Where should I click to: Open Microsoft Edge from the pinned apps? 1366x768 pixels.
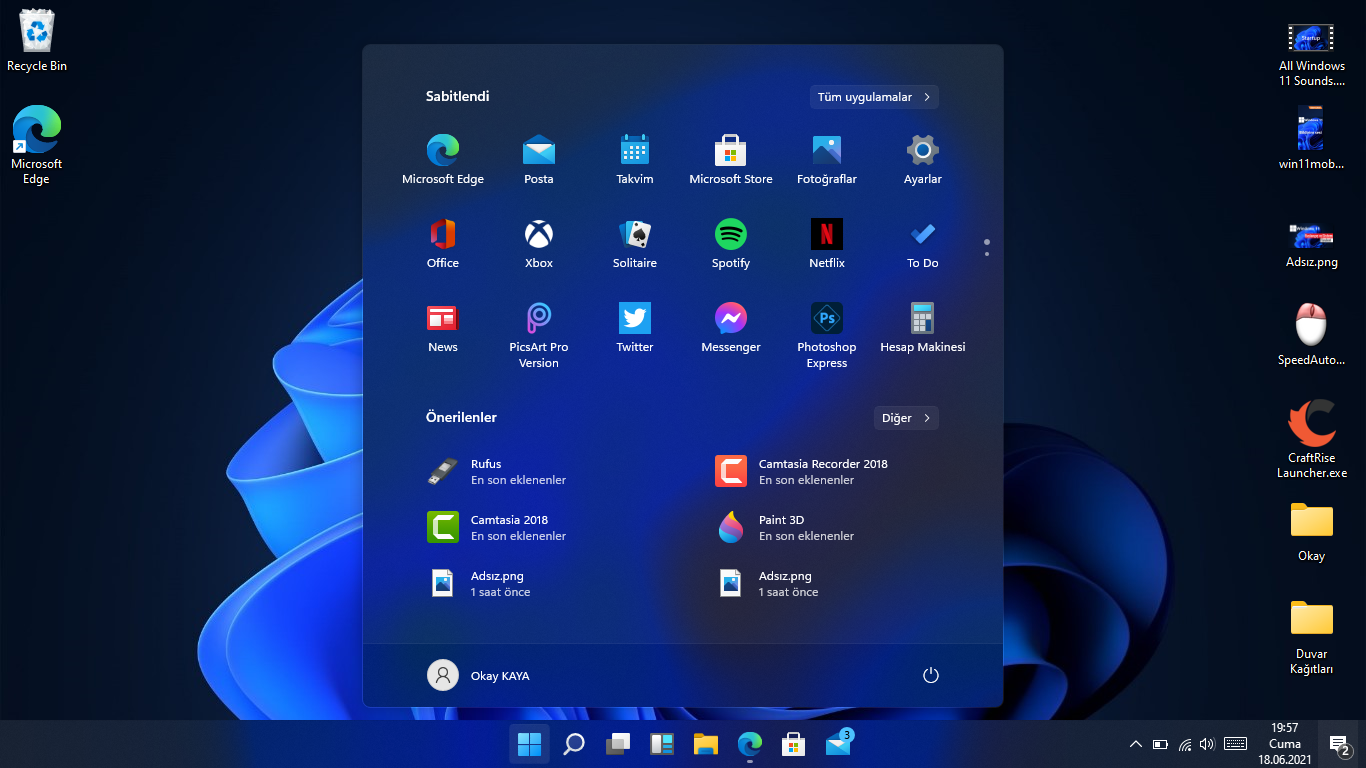[x=443, y=160]
